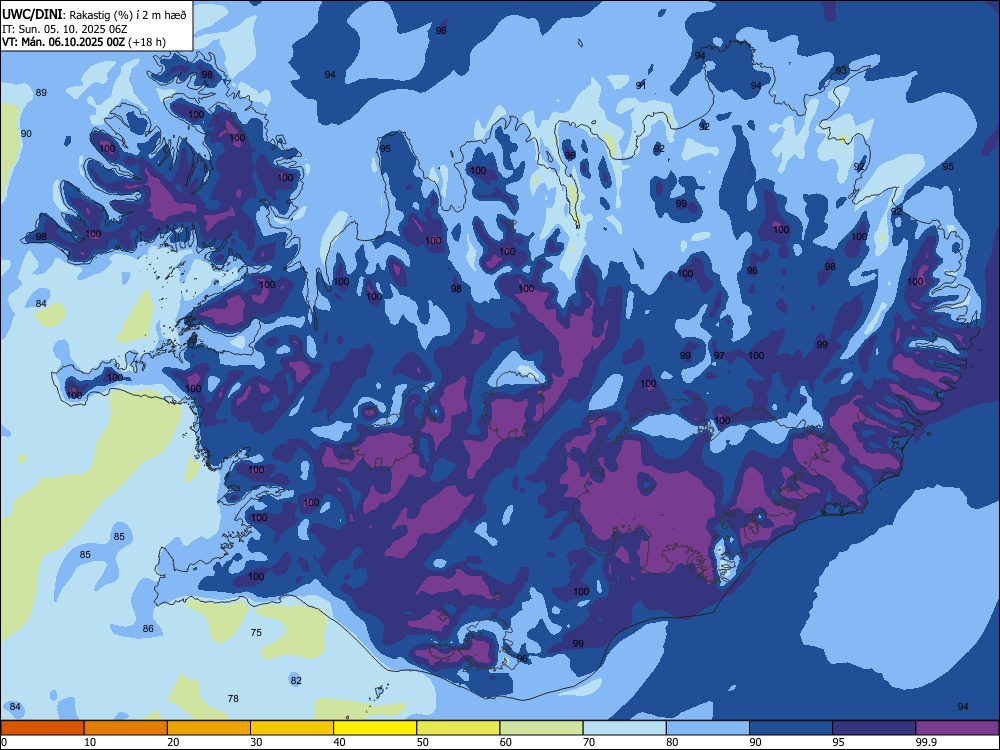Pick the amber 20–30 legend swatch

coord(209,728)
